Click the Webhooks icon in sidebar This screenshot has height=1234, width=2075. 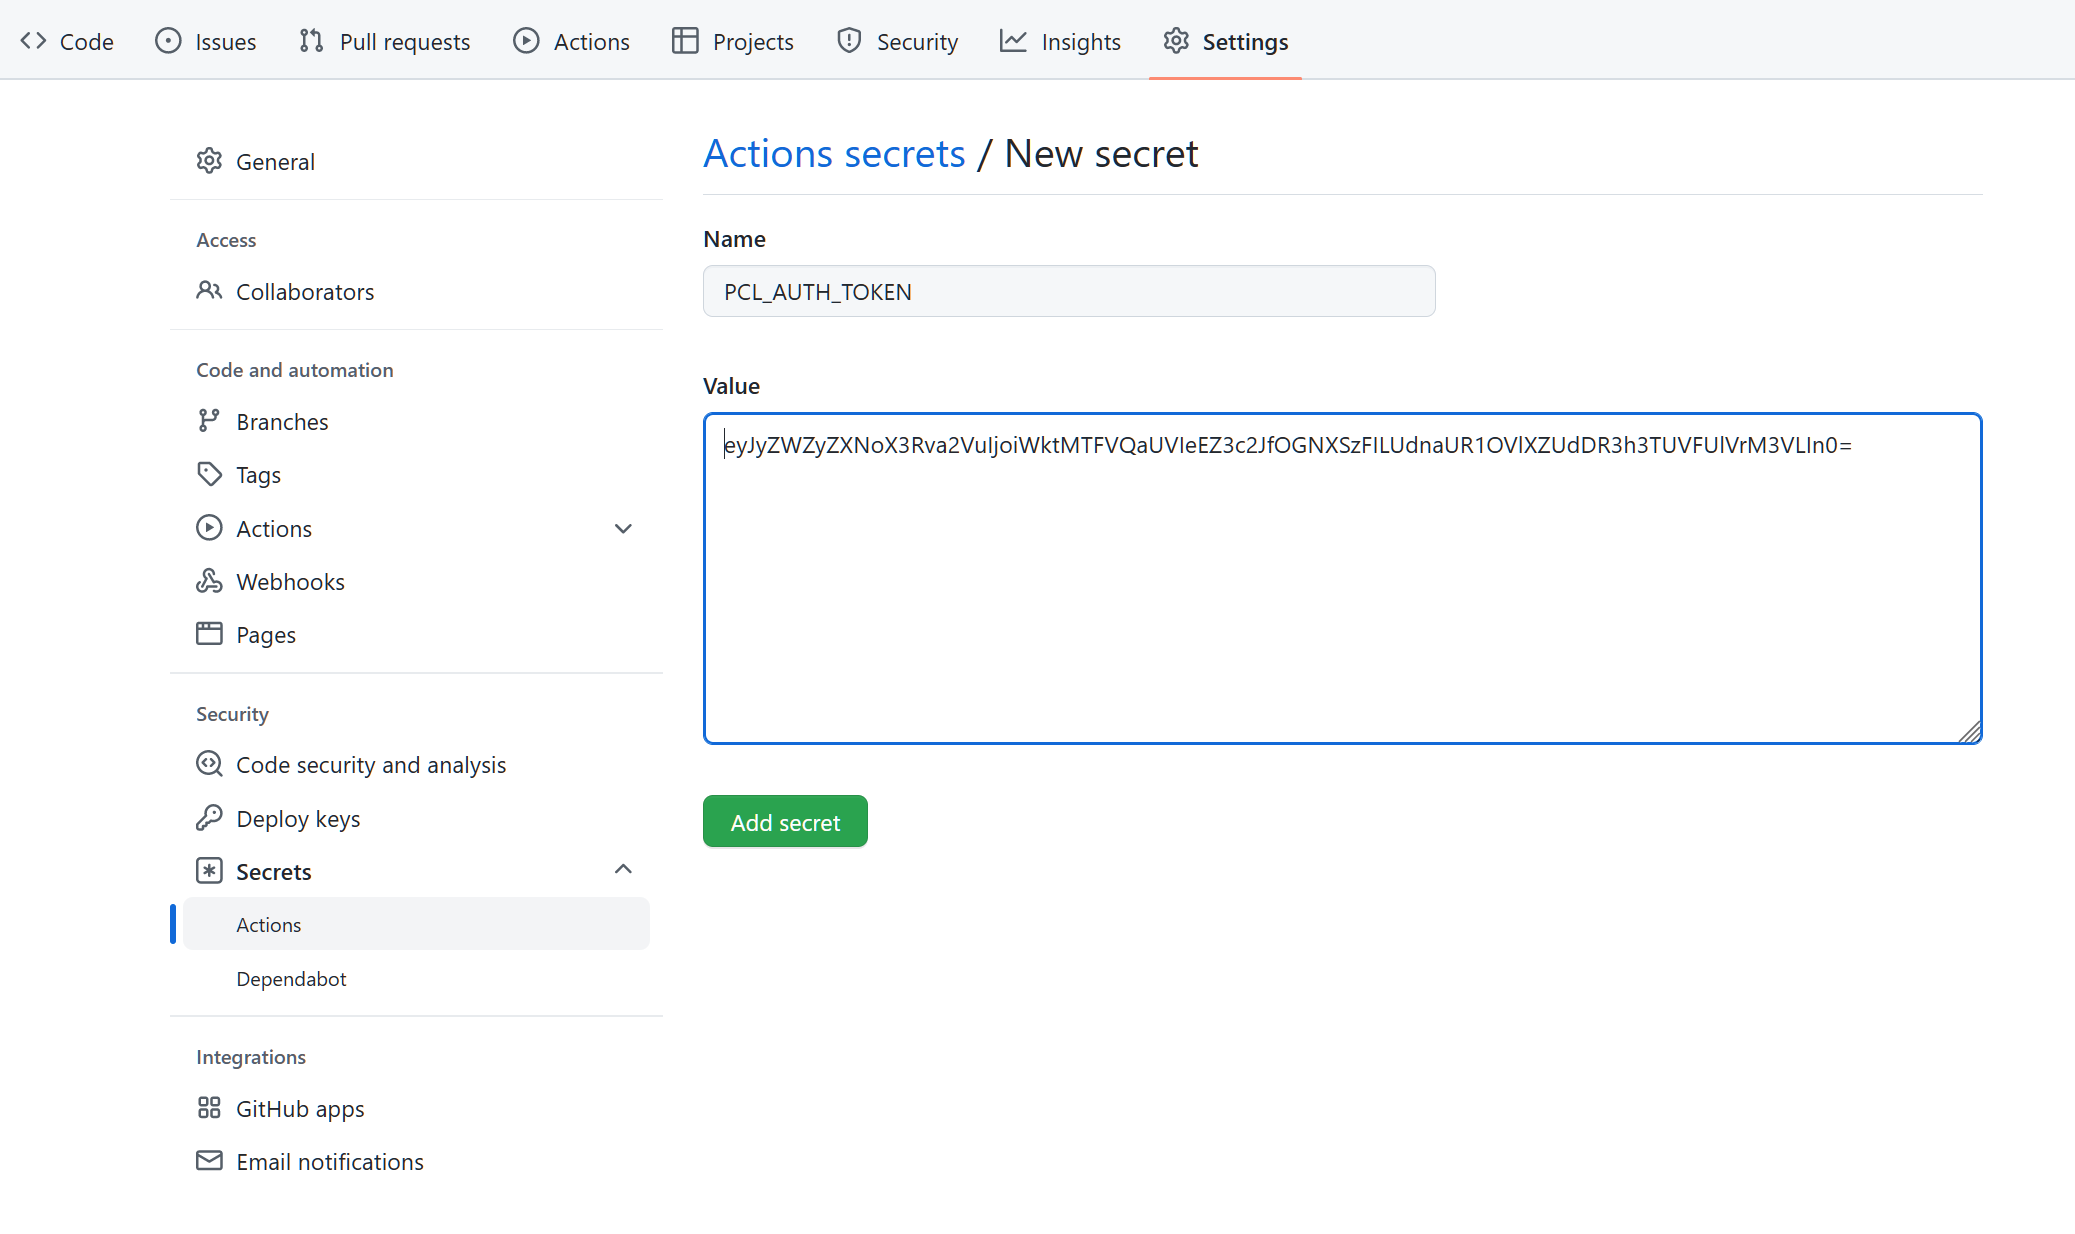(209, 581)
